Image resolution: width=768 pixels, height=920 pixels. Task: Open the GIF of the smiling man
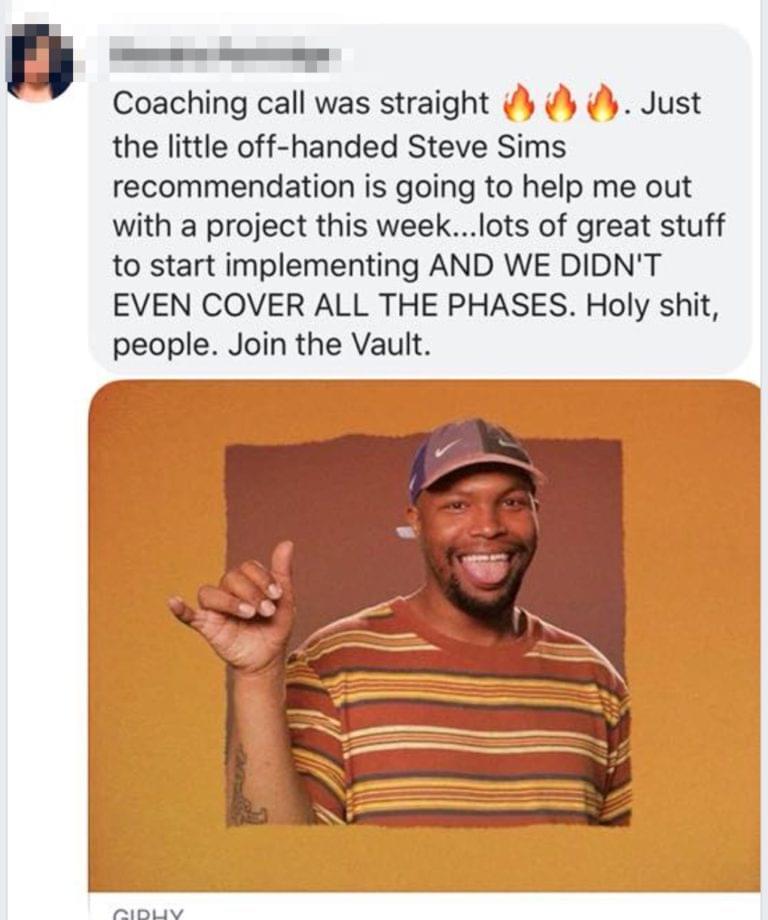424,636
